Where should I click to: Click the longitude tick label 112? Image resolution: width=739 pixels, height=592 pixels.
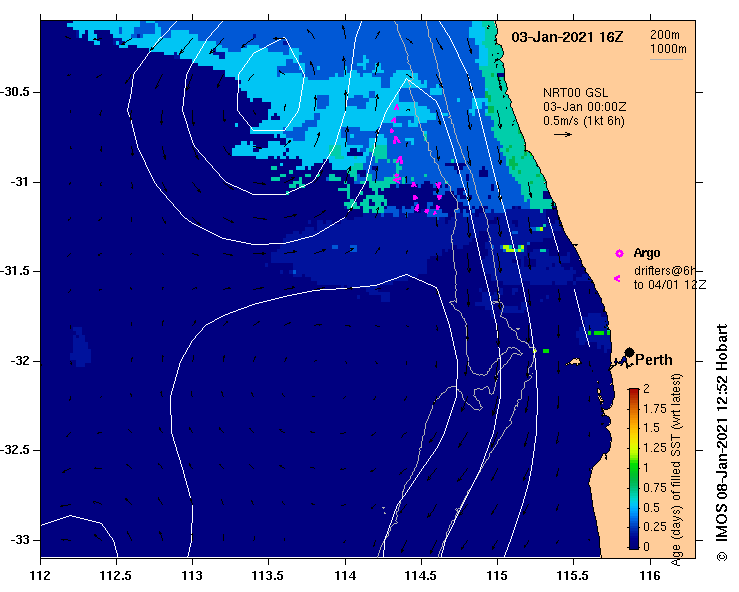pyautogui.click(x=41, y=576)
